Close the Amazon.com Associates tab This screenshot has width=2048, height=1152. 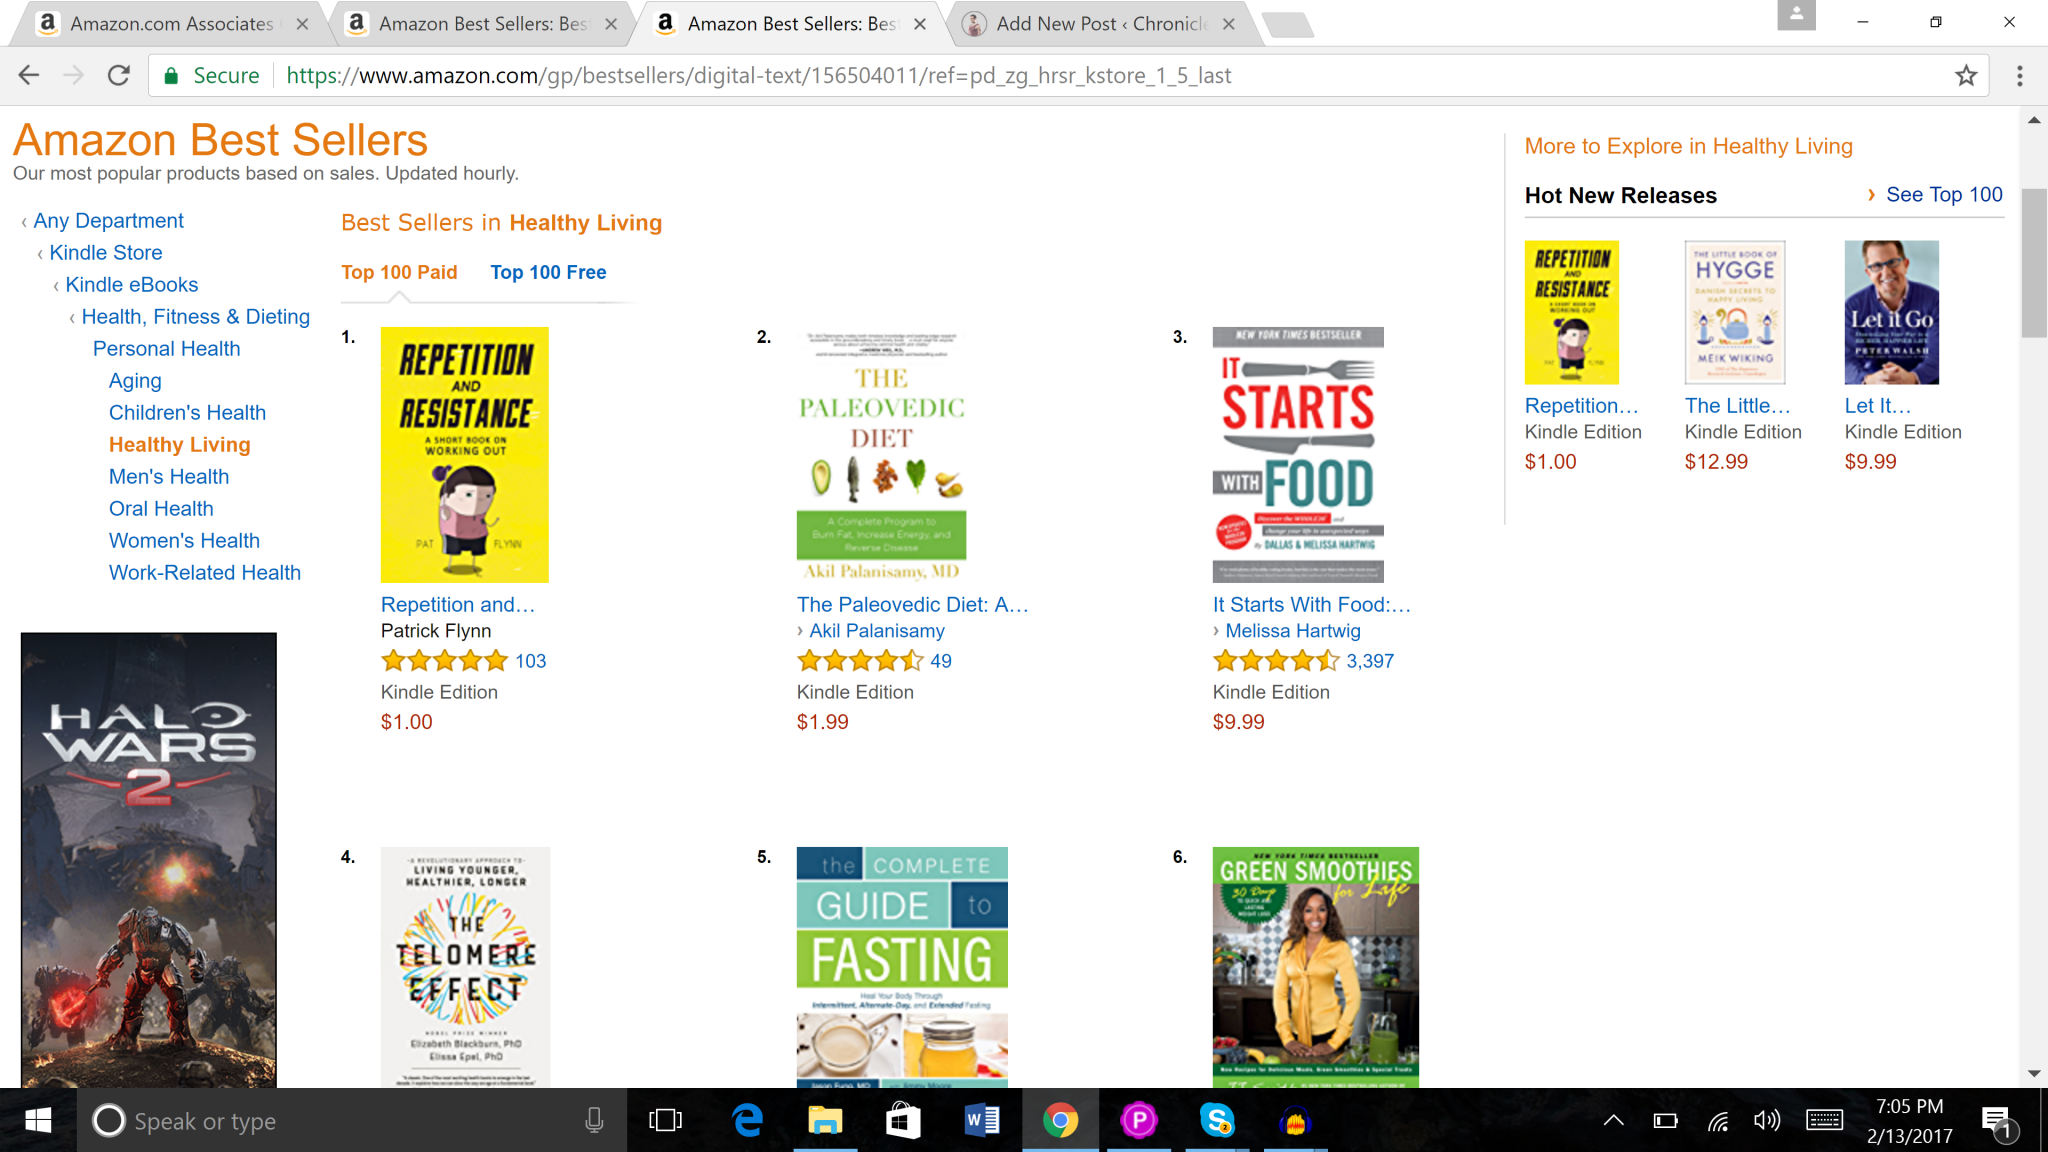[302, 24]
